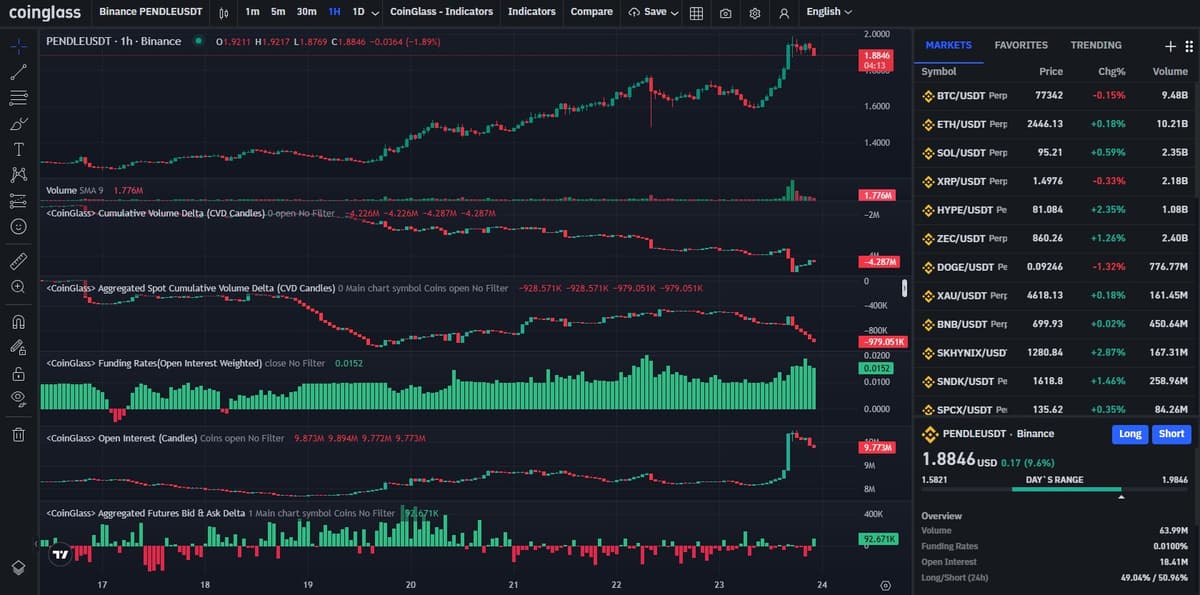Save the chart layout
Image resolution: width=1200 pixels, height=595 pixels.
pos(648,12)
